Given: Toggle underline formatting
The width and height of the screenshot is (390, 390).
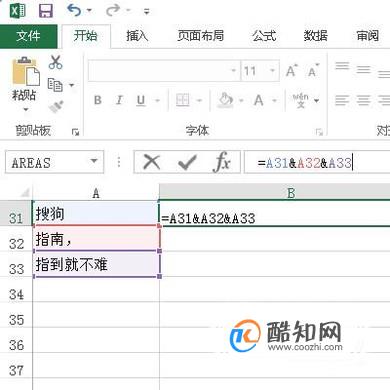Looking at the screenshot, I should click(141, 100).
